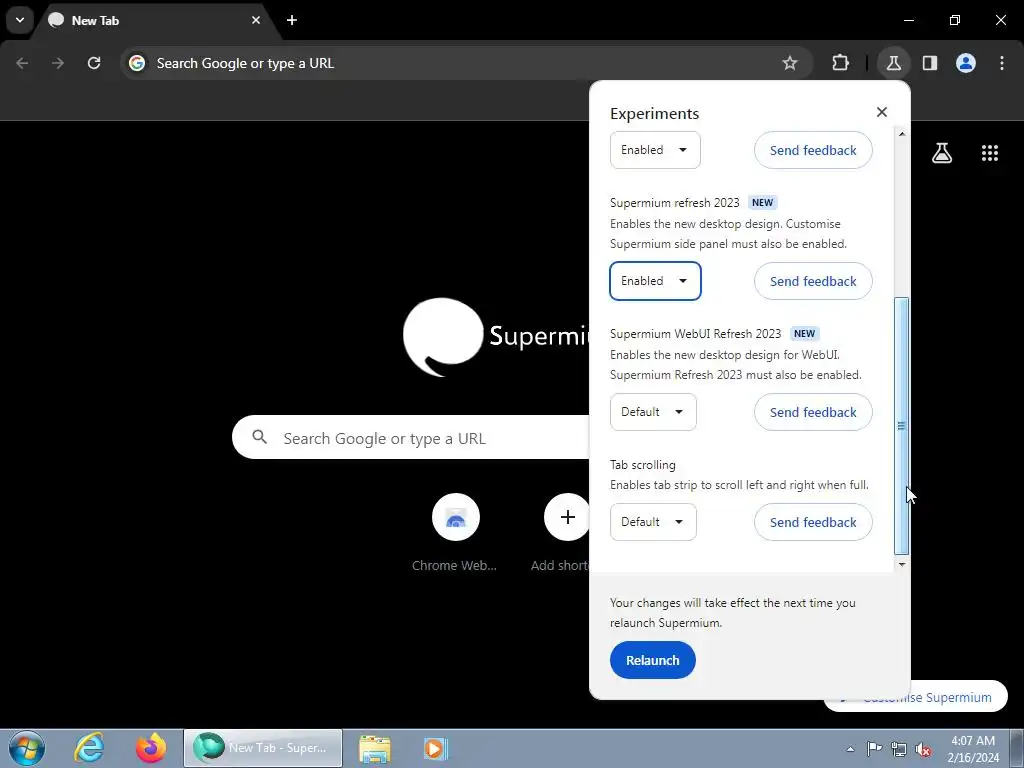Screen dimensions: 1024x768
Task: Click the Google icon in address bar
Action: point(137,63)
